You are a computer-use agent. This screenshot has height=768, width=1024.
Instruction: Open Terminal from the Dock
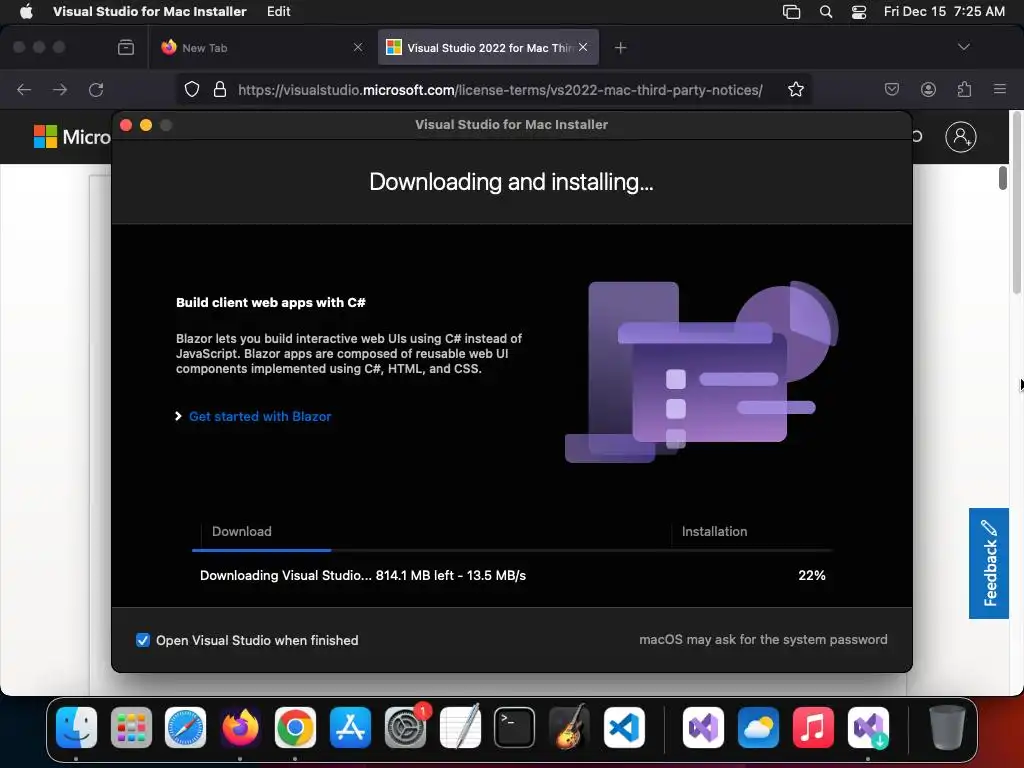pos(515,727)
